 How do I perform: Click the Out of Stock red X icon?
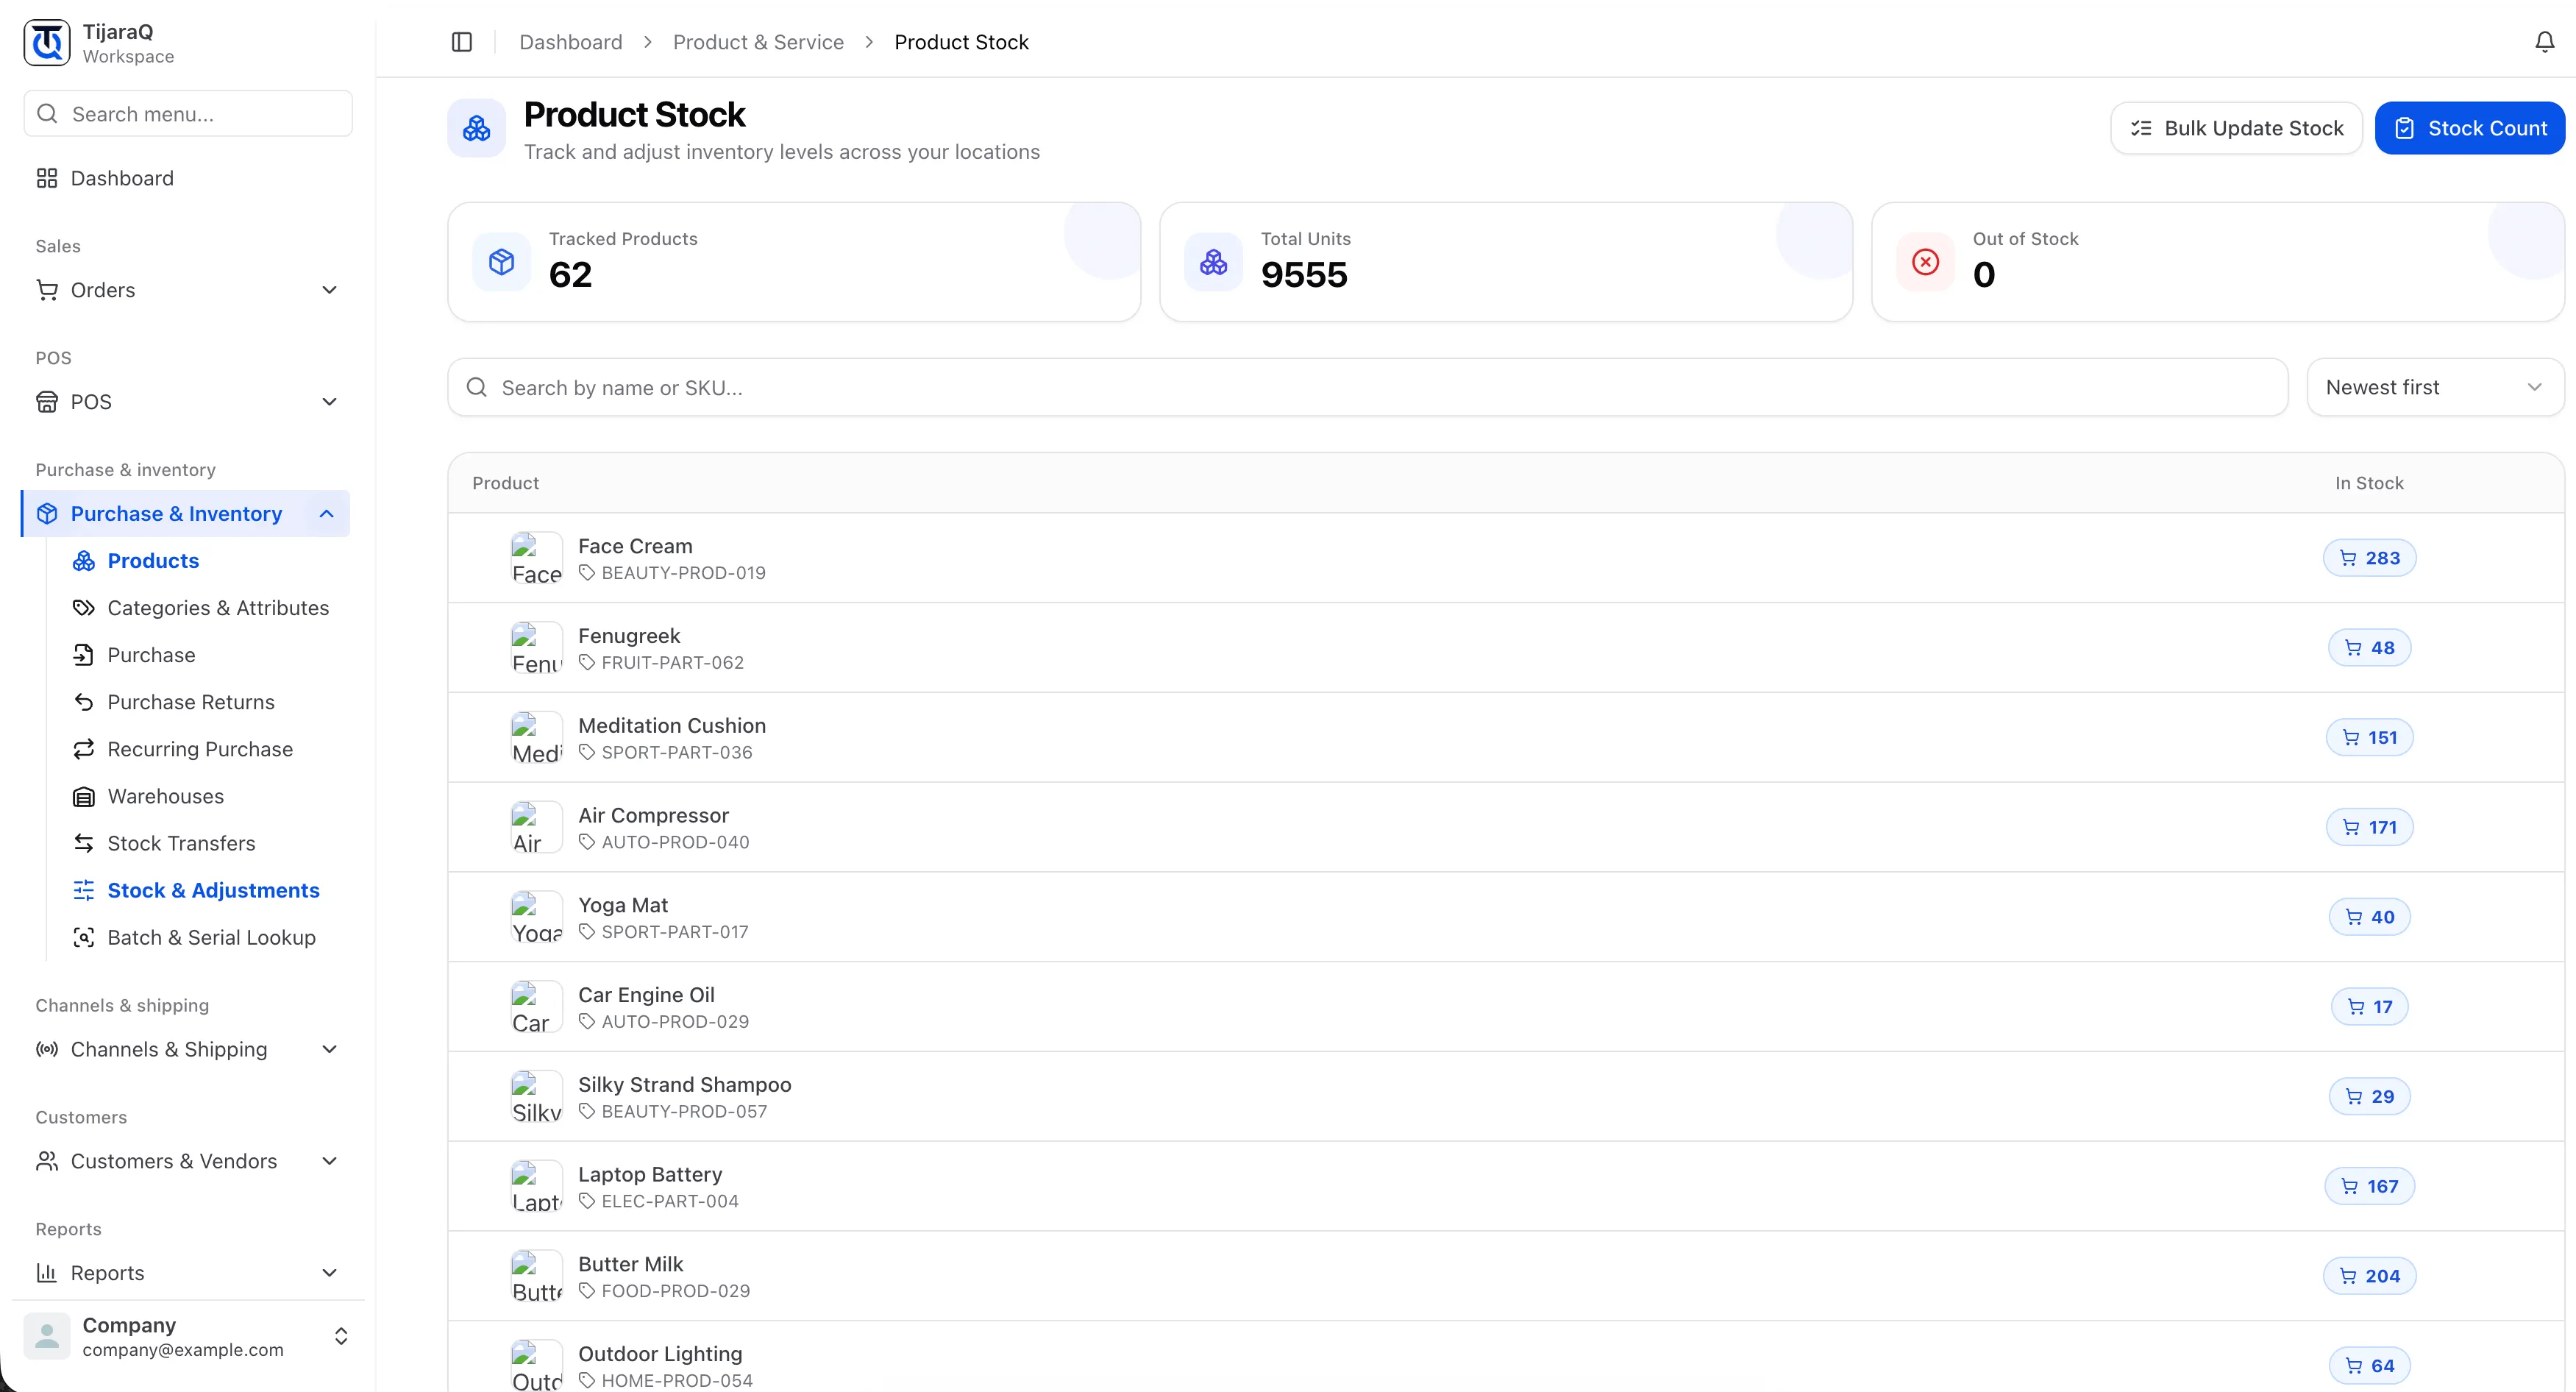click(1925, 262)
